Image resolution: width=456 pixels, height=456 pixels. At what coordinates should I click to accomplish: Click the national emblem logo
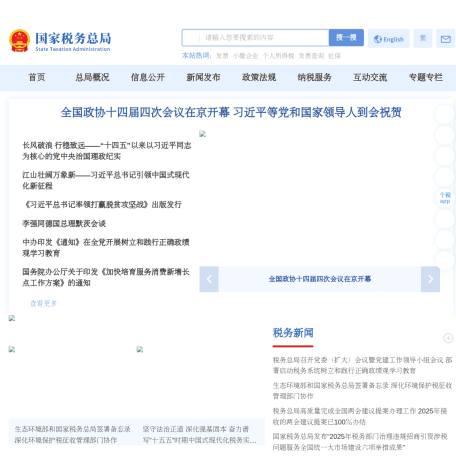19,41
